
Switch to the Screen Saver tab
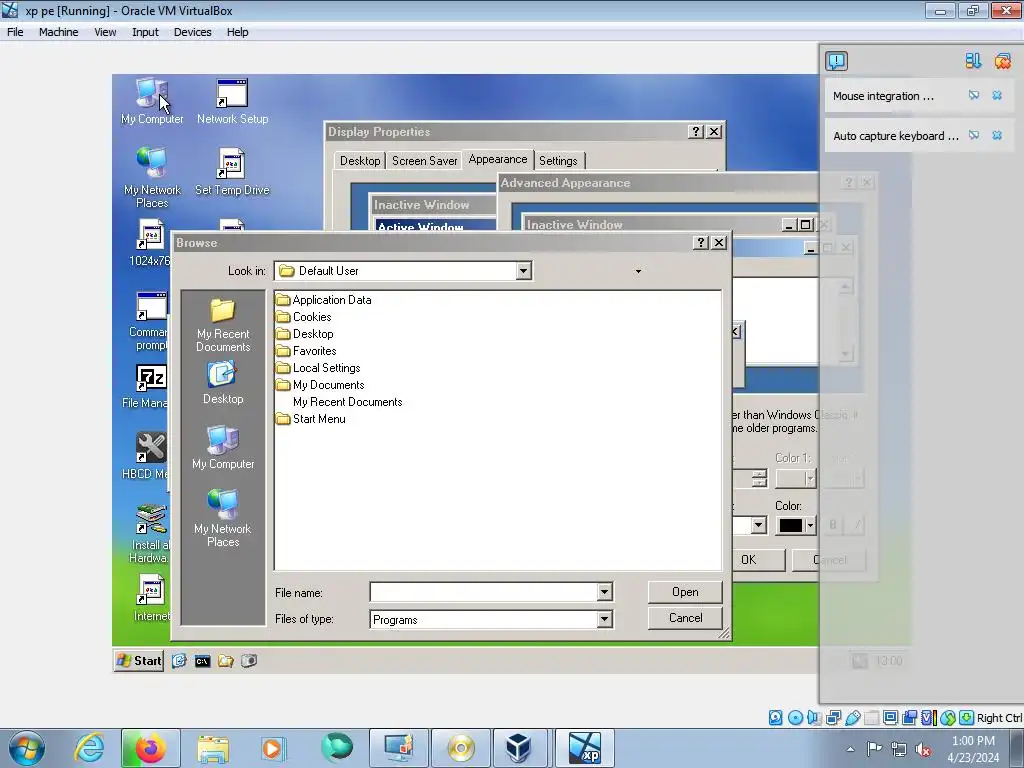(x=424, y=161)
